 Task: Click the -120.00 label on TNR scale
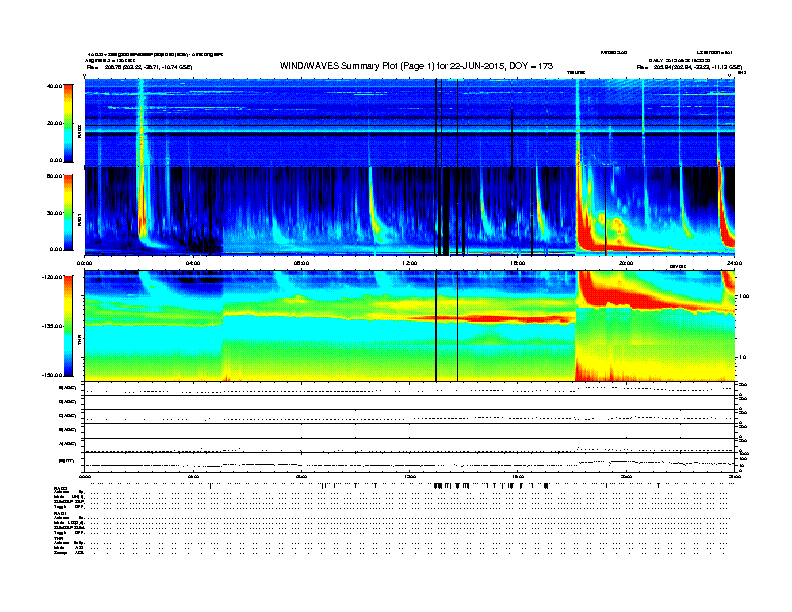coord(53,277)
